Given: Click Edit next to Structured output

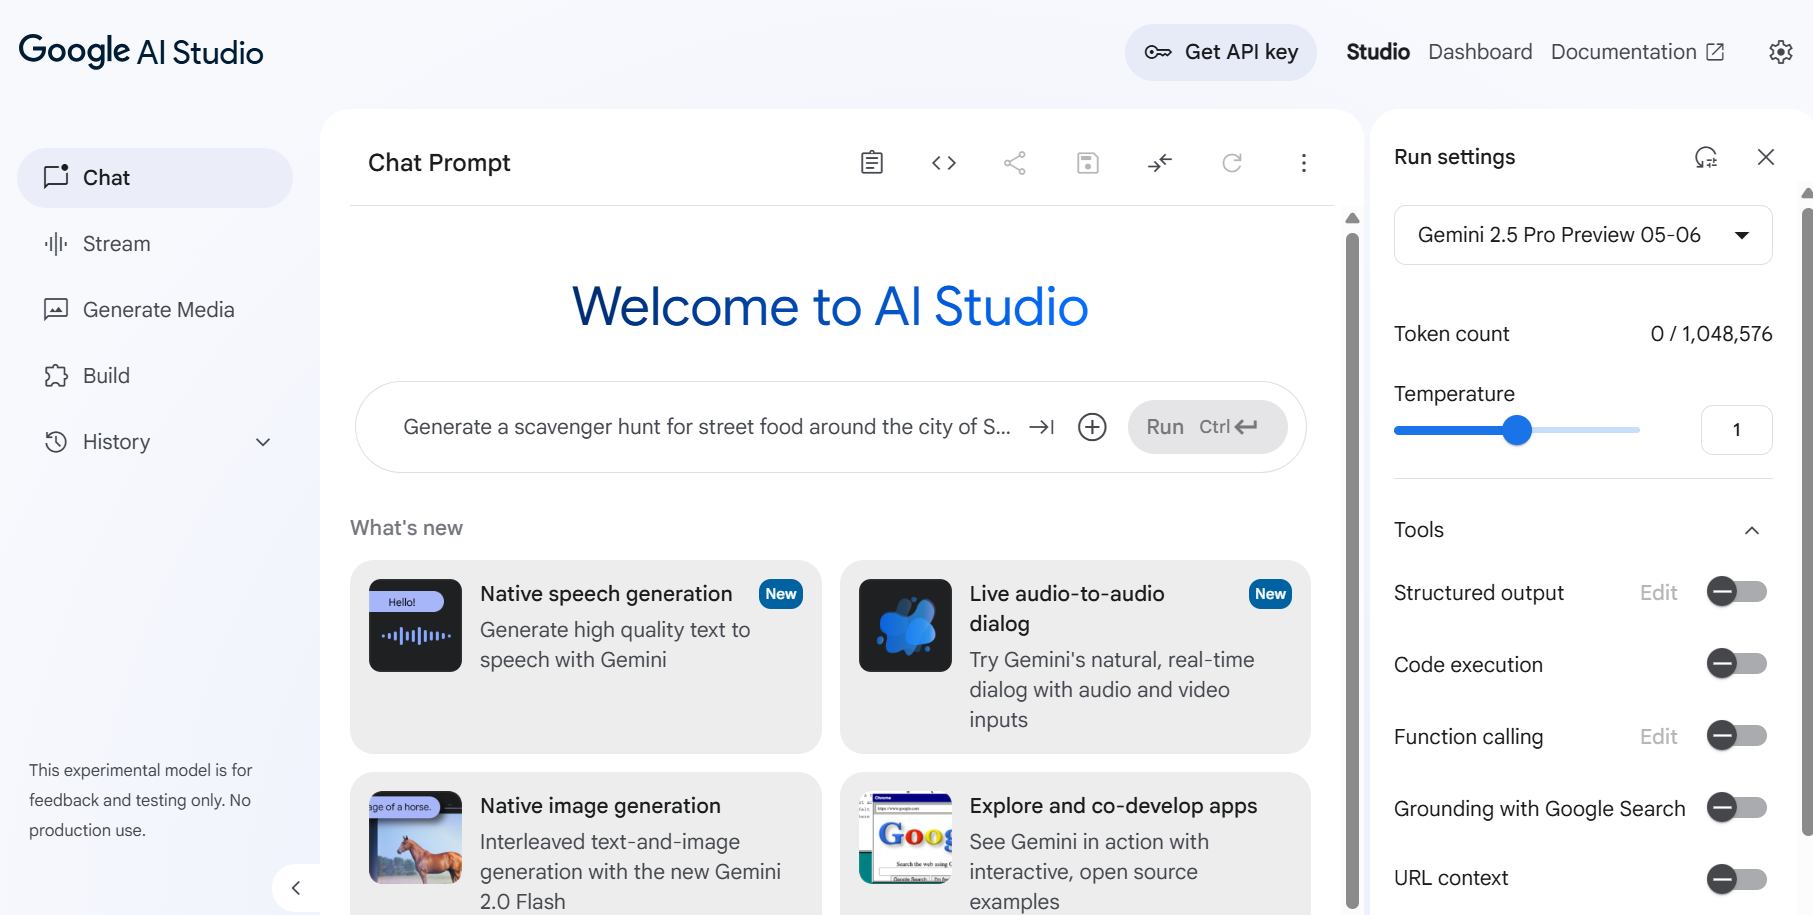Looking at the screenshot, I should click(x=1659, y=593).
